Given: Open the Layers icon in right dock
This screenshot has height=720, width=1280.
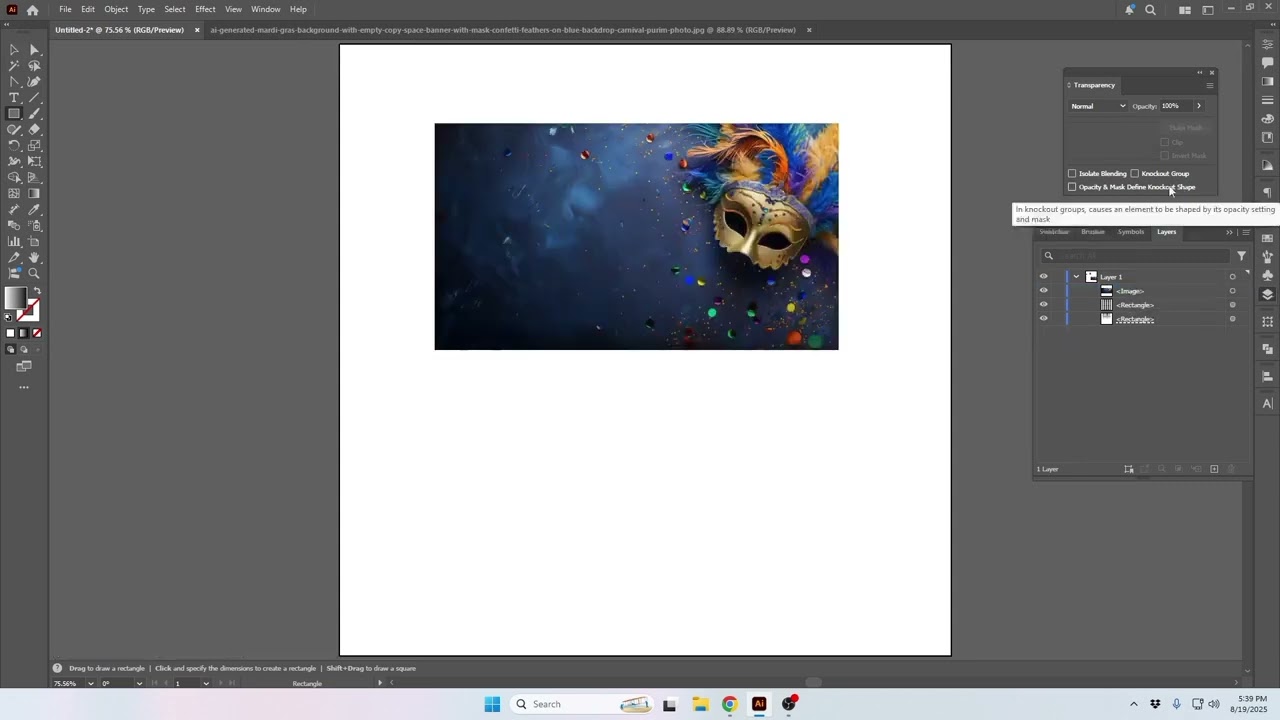Looking at the screenshot, I should pyautogui.click(x=1268, y=294).
